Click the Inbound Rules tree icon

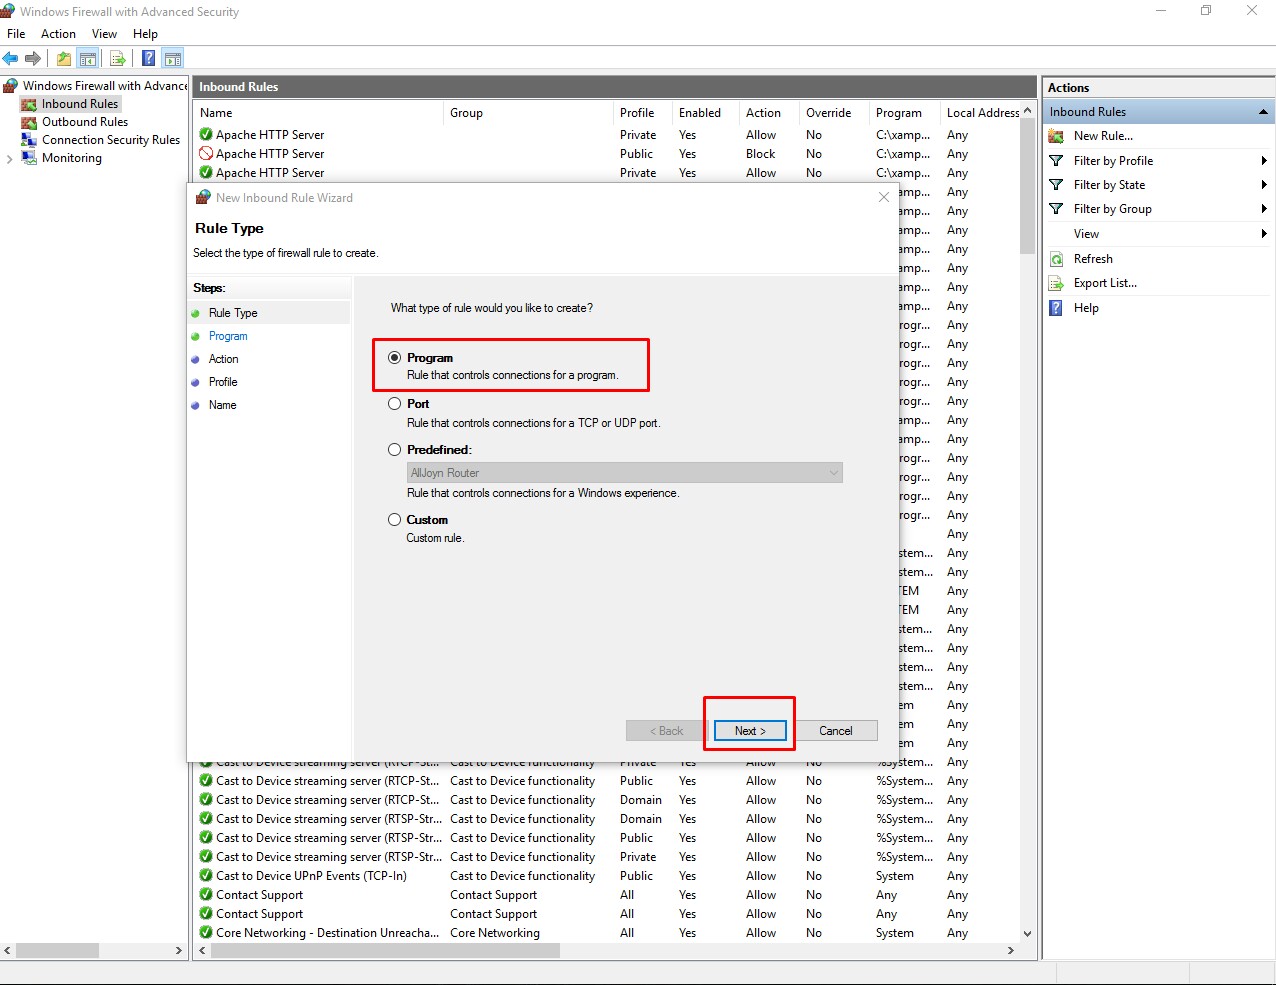click(x=29, y=104)
